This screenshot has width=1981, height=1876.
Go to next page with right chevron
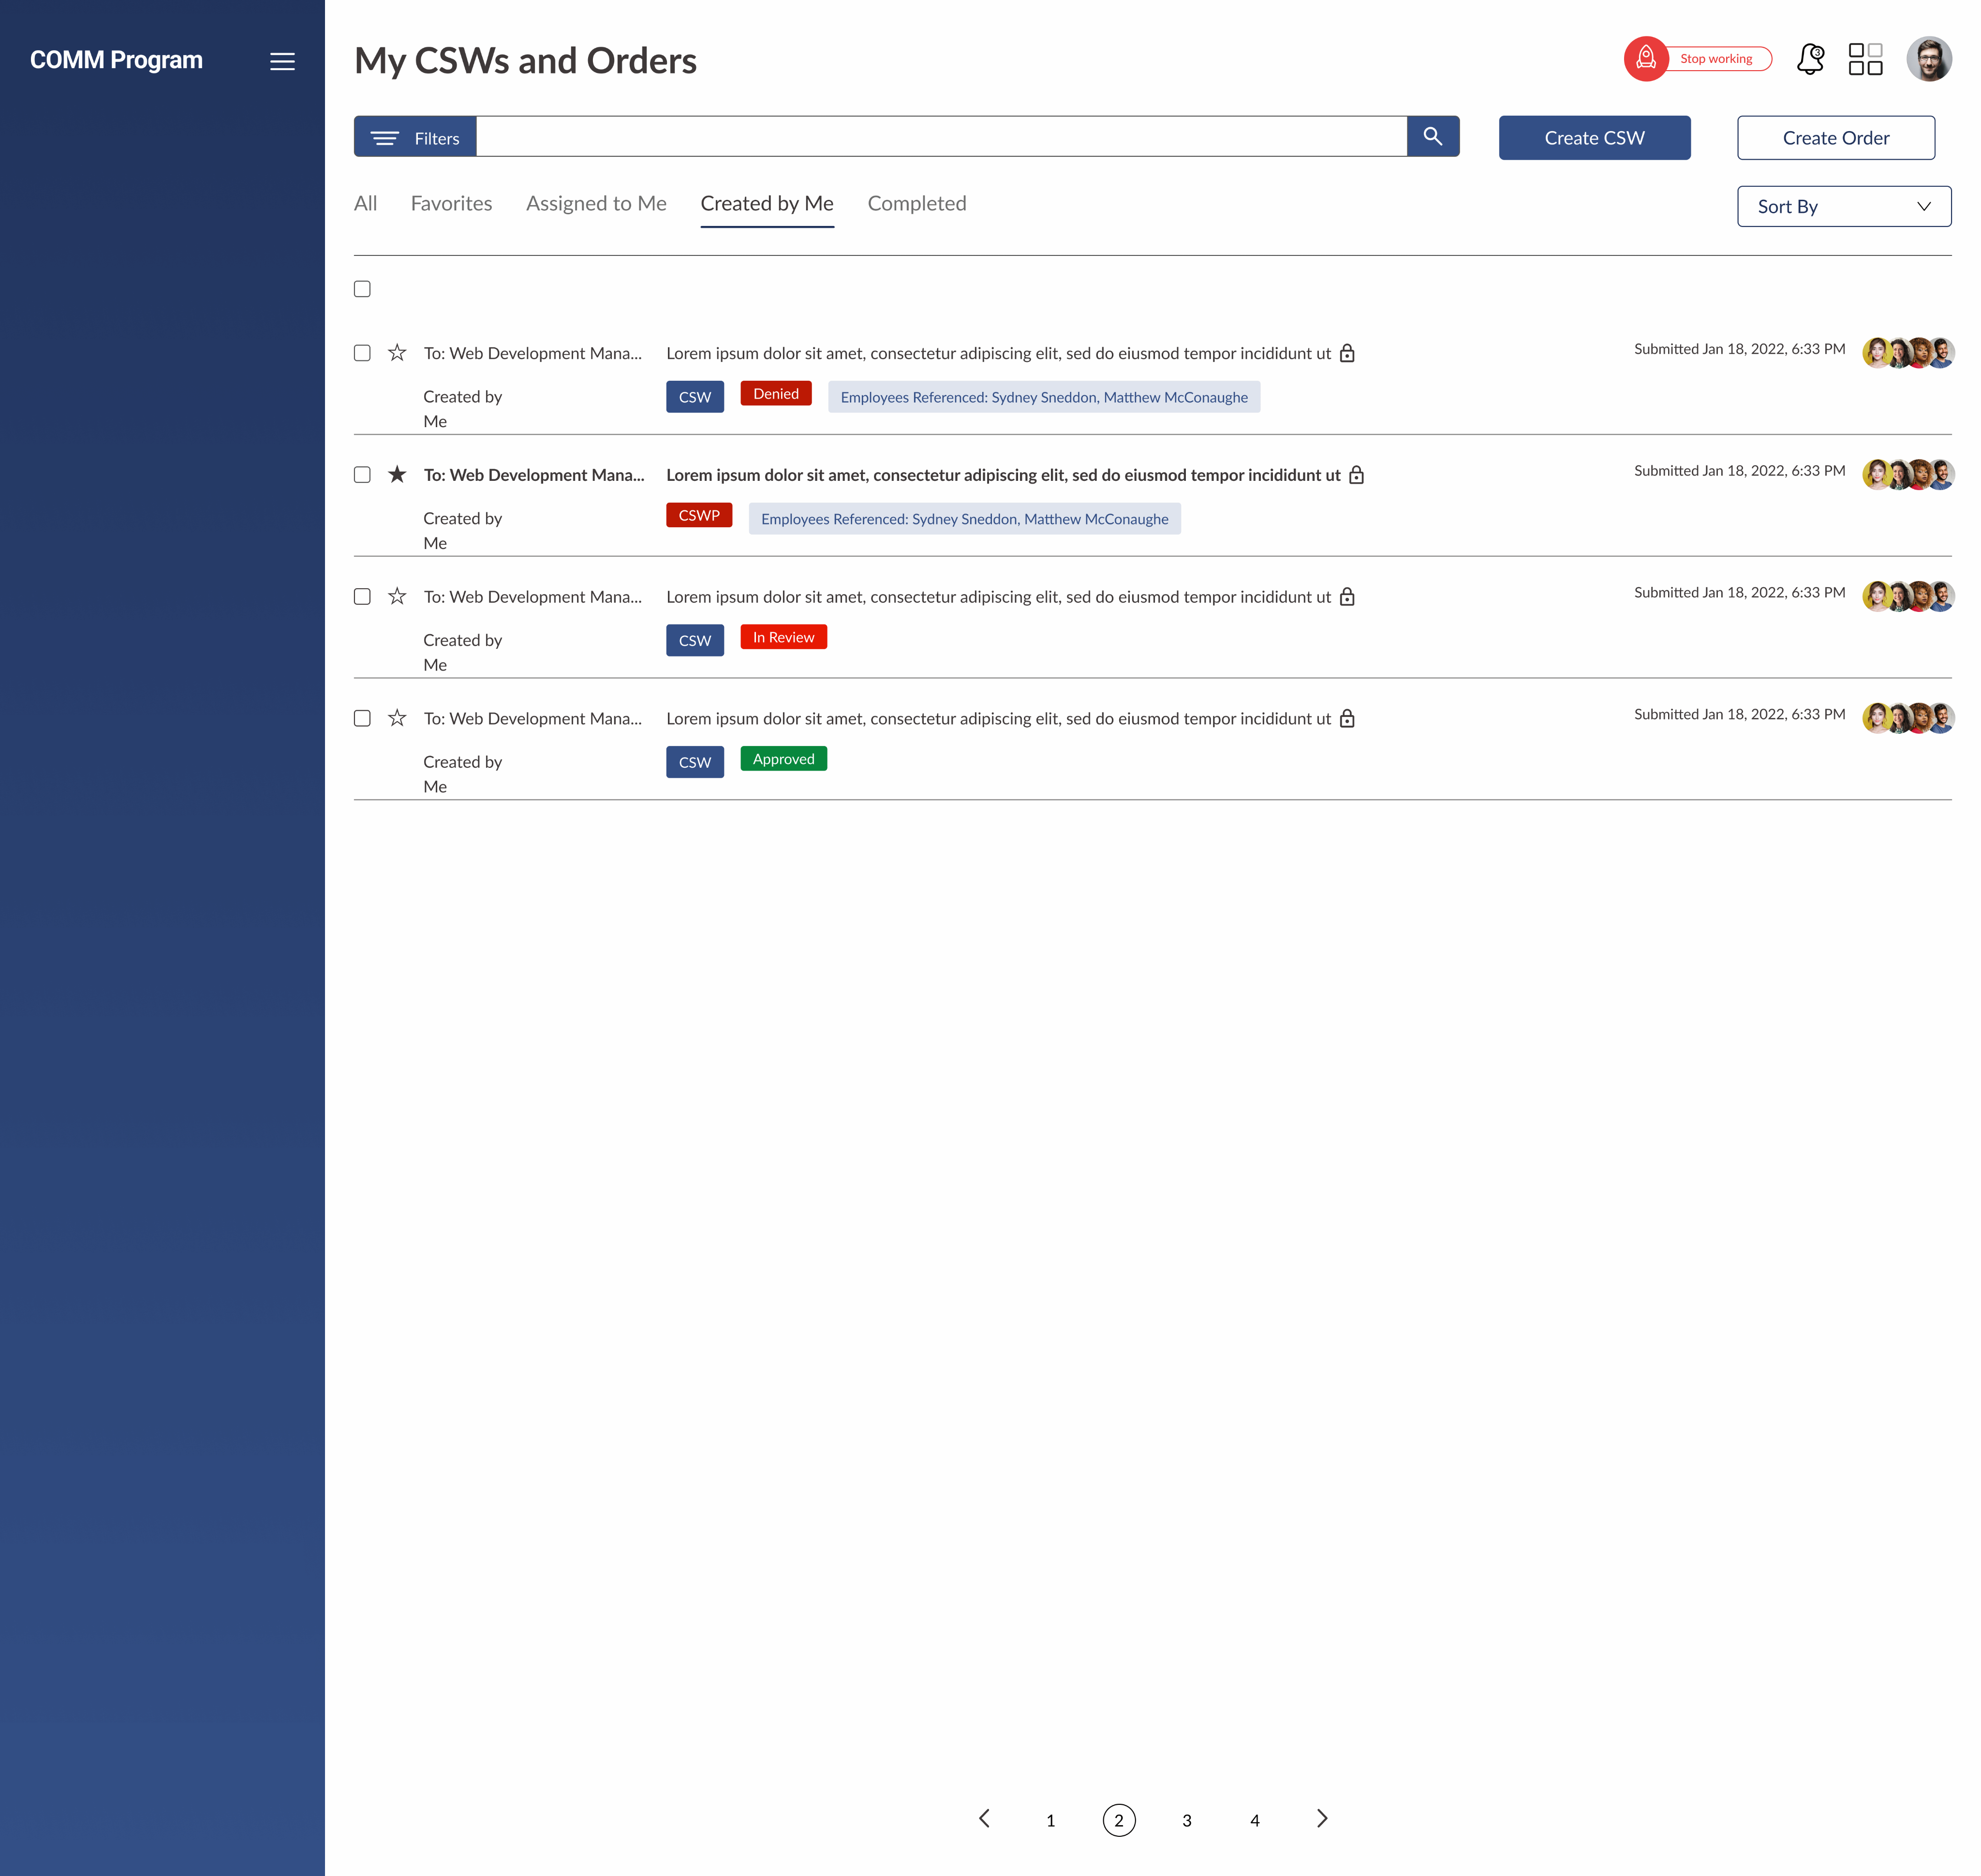1322,1819
